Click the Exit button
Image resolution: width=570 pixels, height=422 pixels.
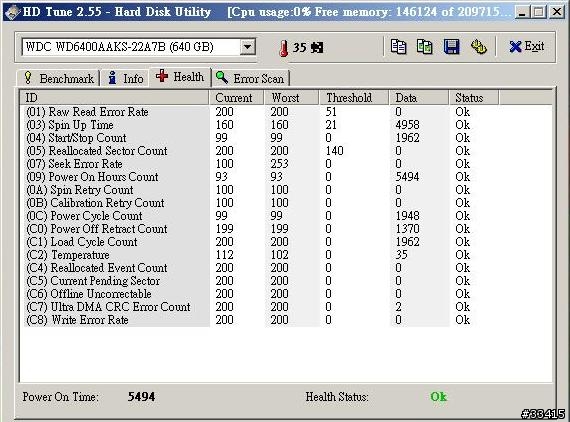coord(527,47)
